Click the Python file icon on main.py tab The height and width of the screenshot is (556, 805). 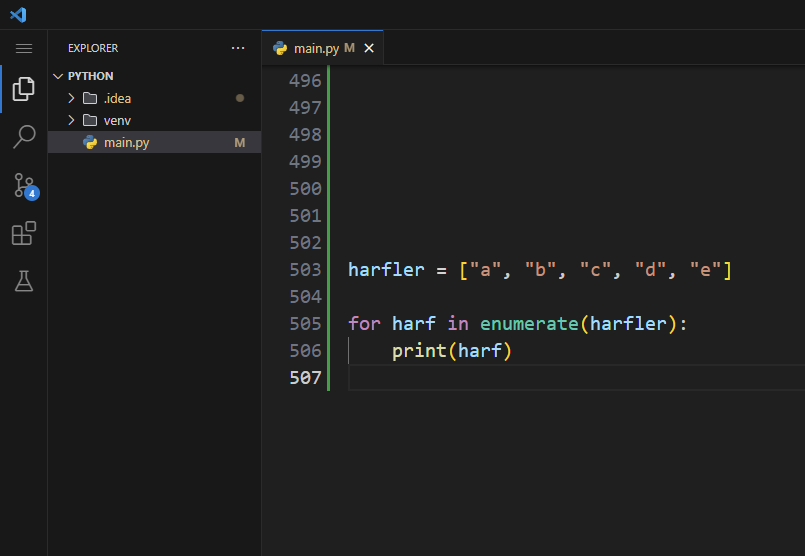pyautogui.click(x=280, y=48)
